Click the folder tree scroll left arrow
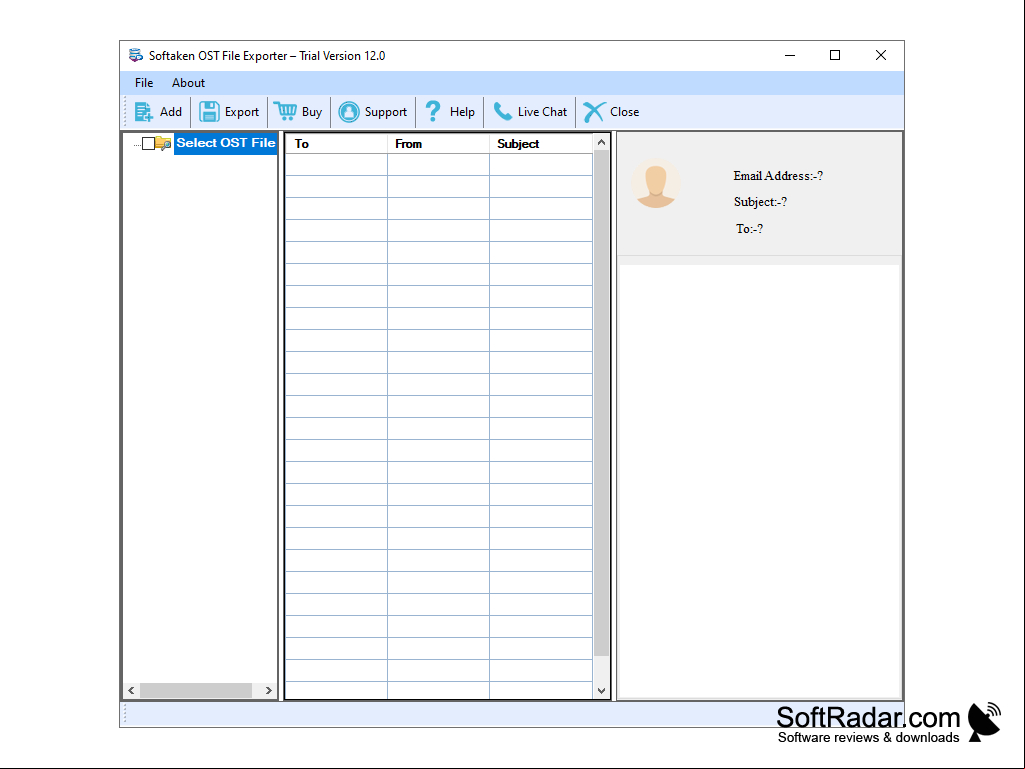The image size is (1025, 769). [131, 691]
